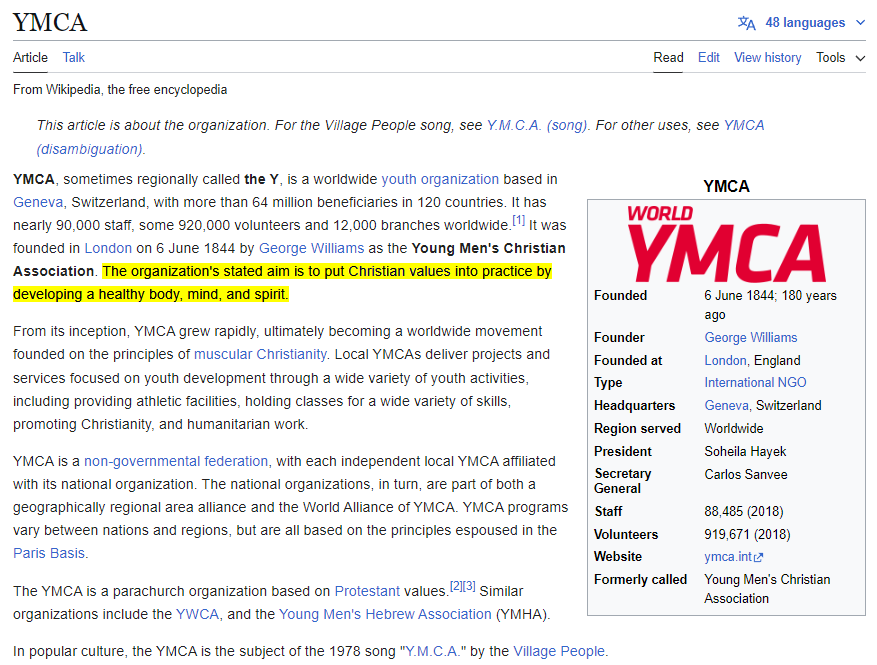This screenshot has width=877, height=665.
Task: Click citation reference [1]
Action: pyautogui.click(x=518, y=221)
